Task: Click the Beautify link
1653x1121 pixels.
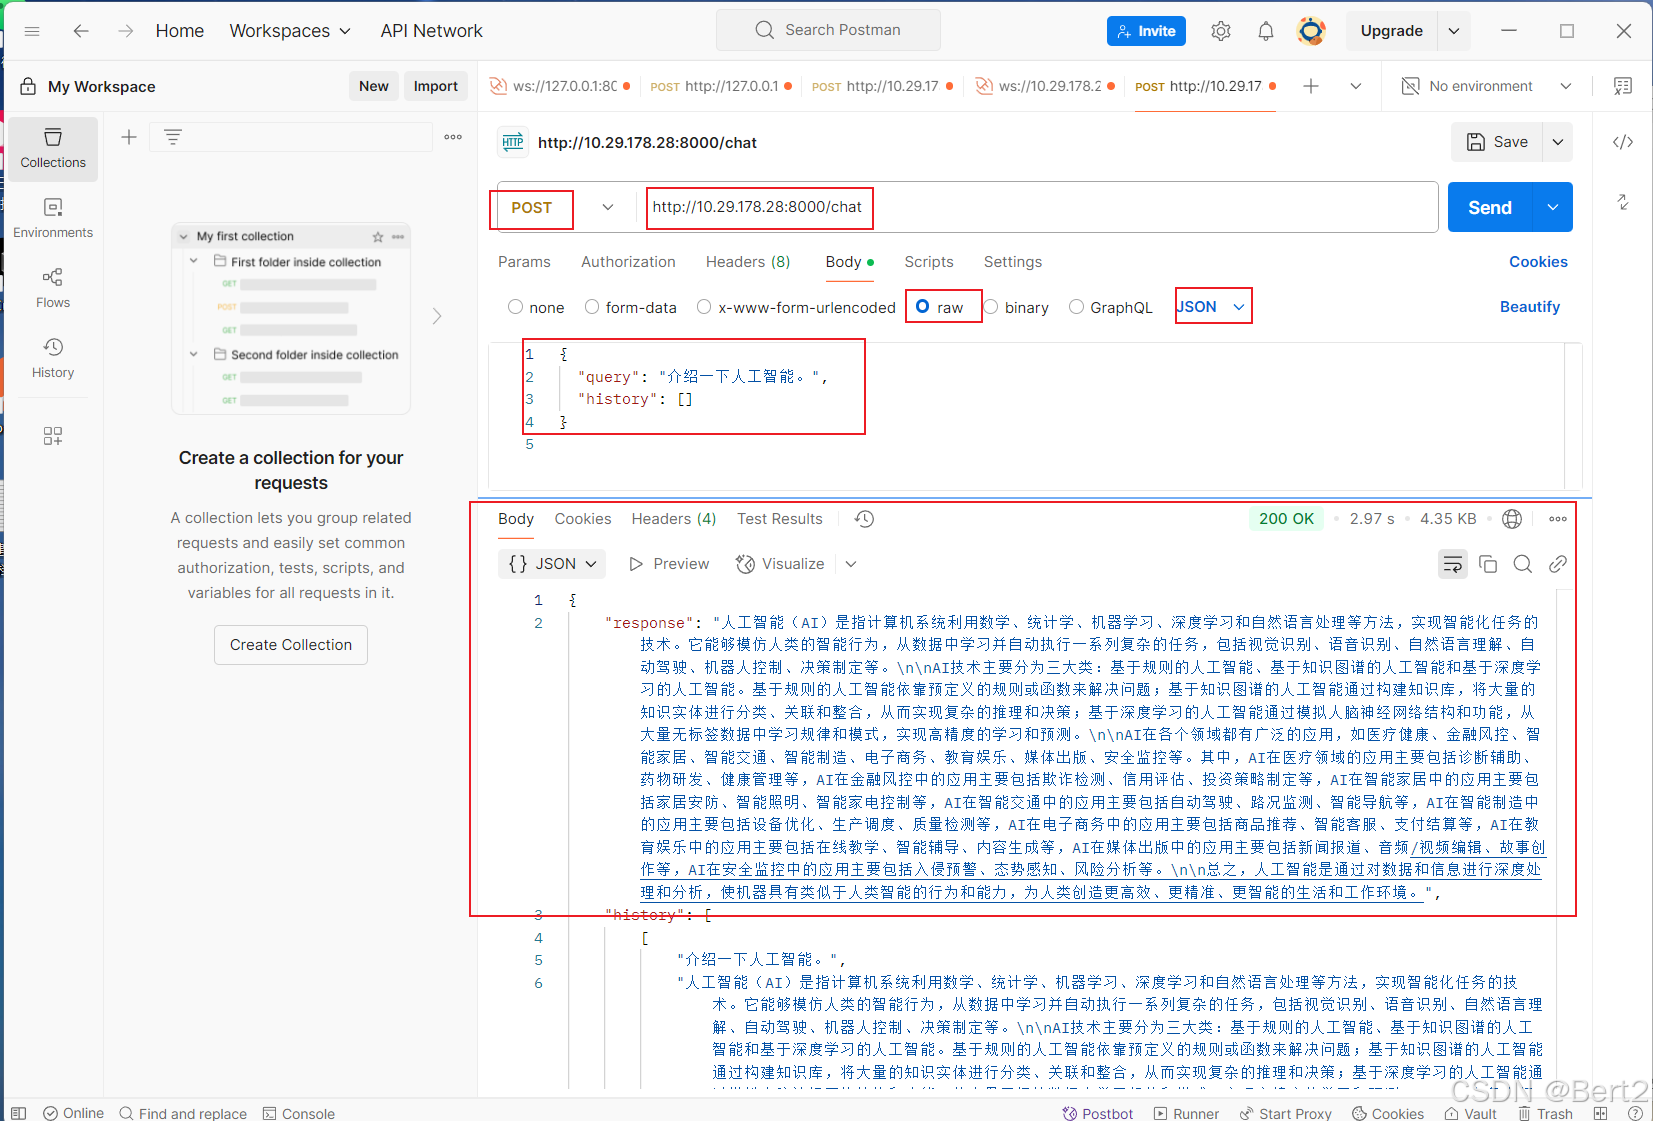Action: 1529,307
